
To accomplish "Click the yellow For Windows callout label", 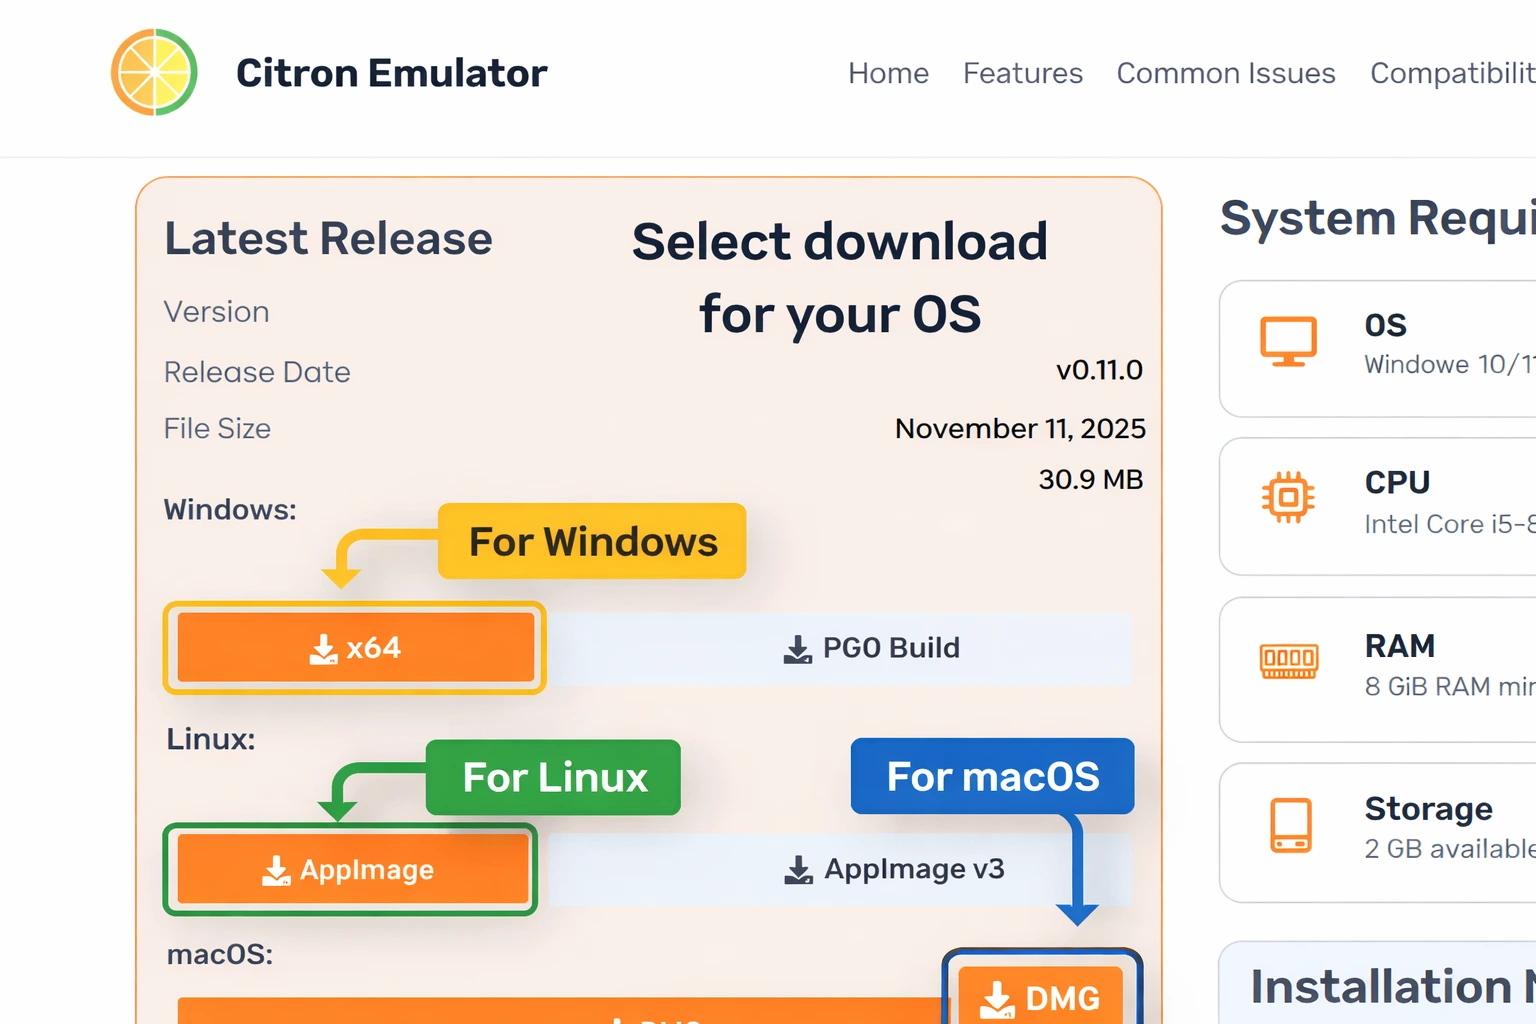I will (x=592, y=541).
